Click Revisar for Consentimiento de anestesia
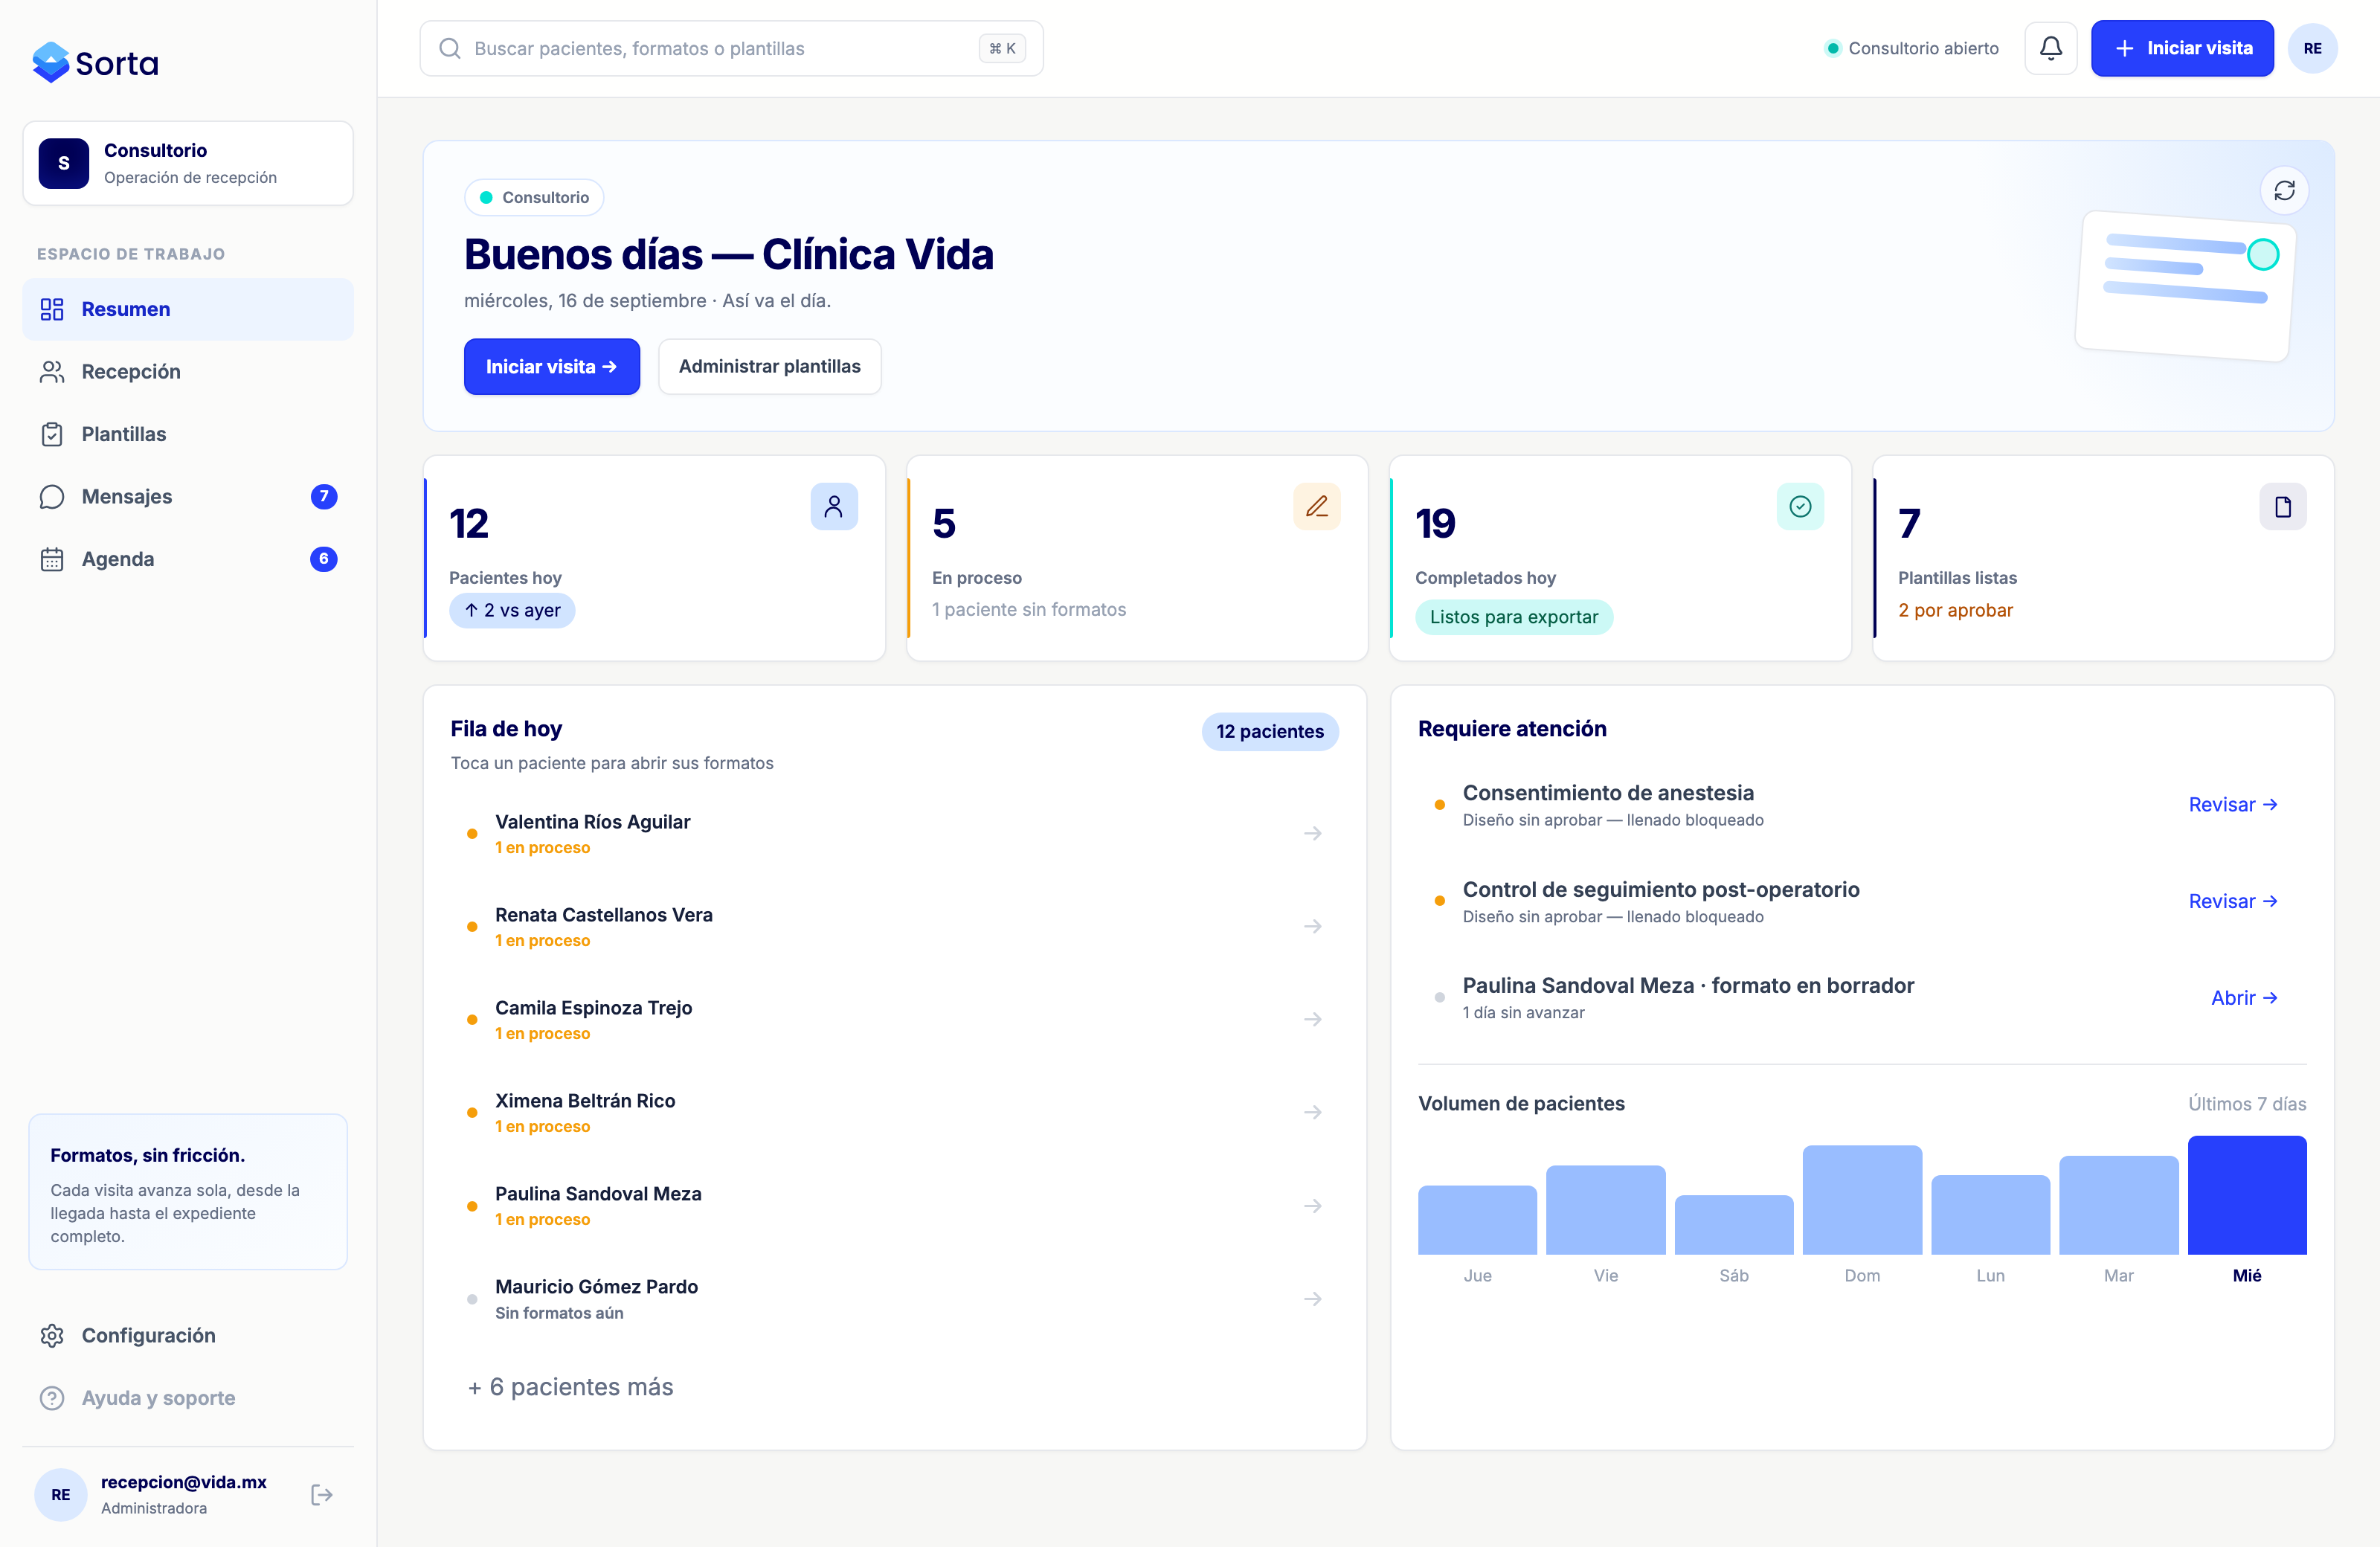The height and width of the screenshot is (1547, 2380). pos(2232,805)
